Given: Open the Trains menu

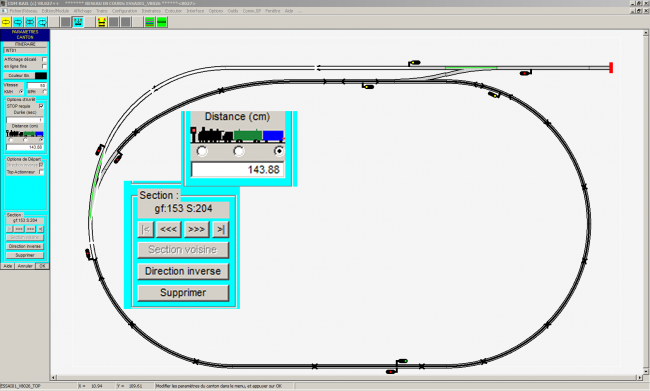Looking at the screenshot, I should pyautogui.click(x=102, y=11).
